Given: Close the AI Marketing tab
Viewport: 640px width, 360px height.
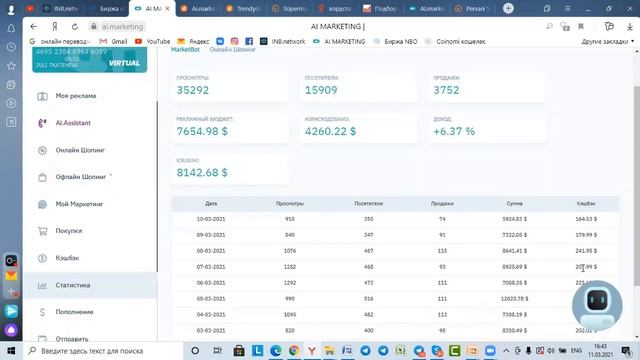Looking at the screenshot, I should click(167, 8).
